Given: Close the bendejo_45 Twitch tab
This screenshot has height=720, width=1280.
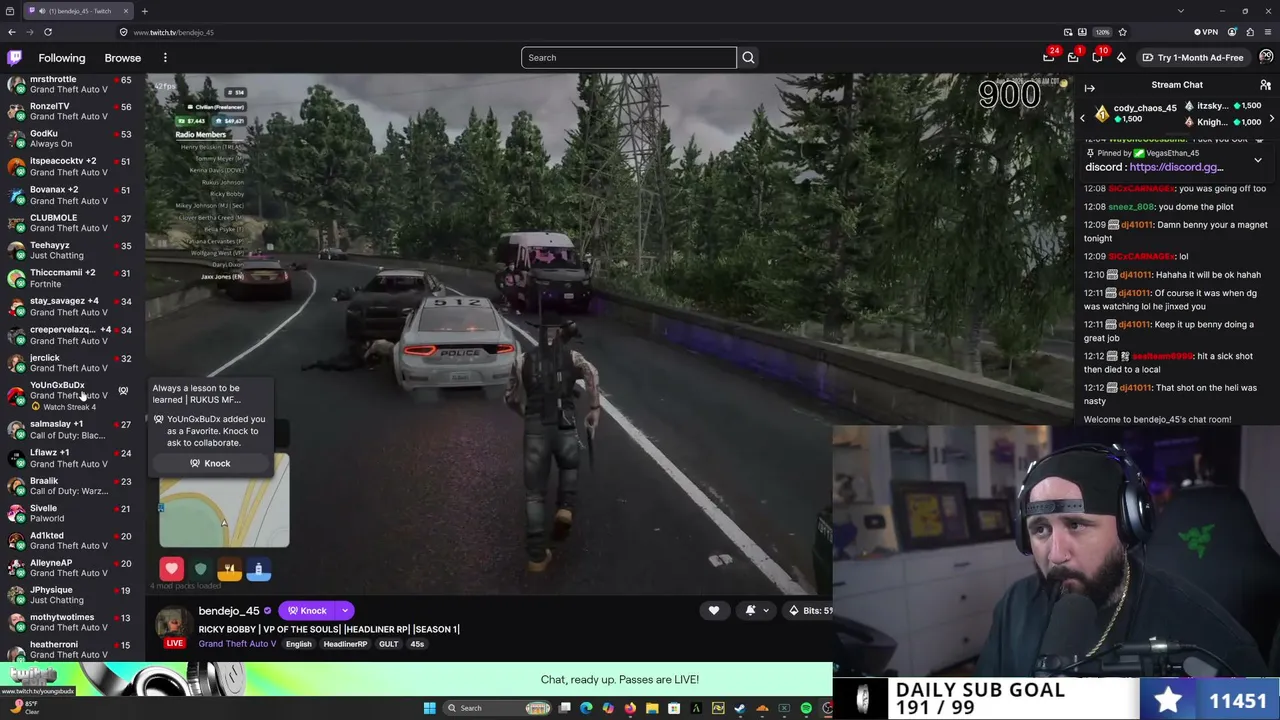Looking at the screenshot, I should pos(126,11).
